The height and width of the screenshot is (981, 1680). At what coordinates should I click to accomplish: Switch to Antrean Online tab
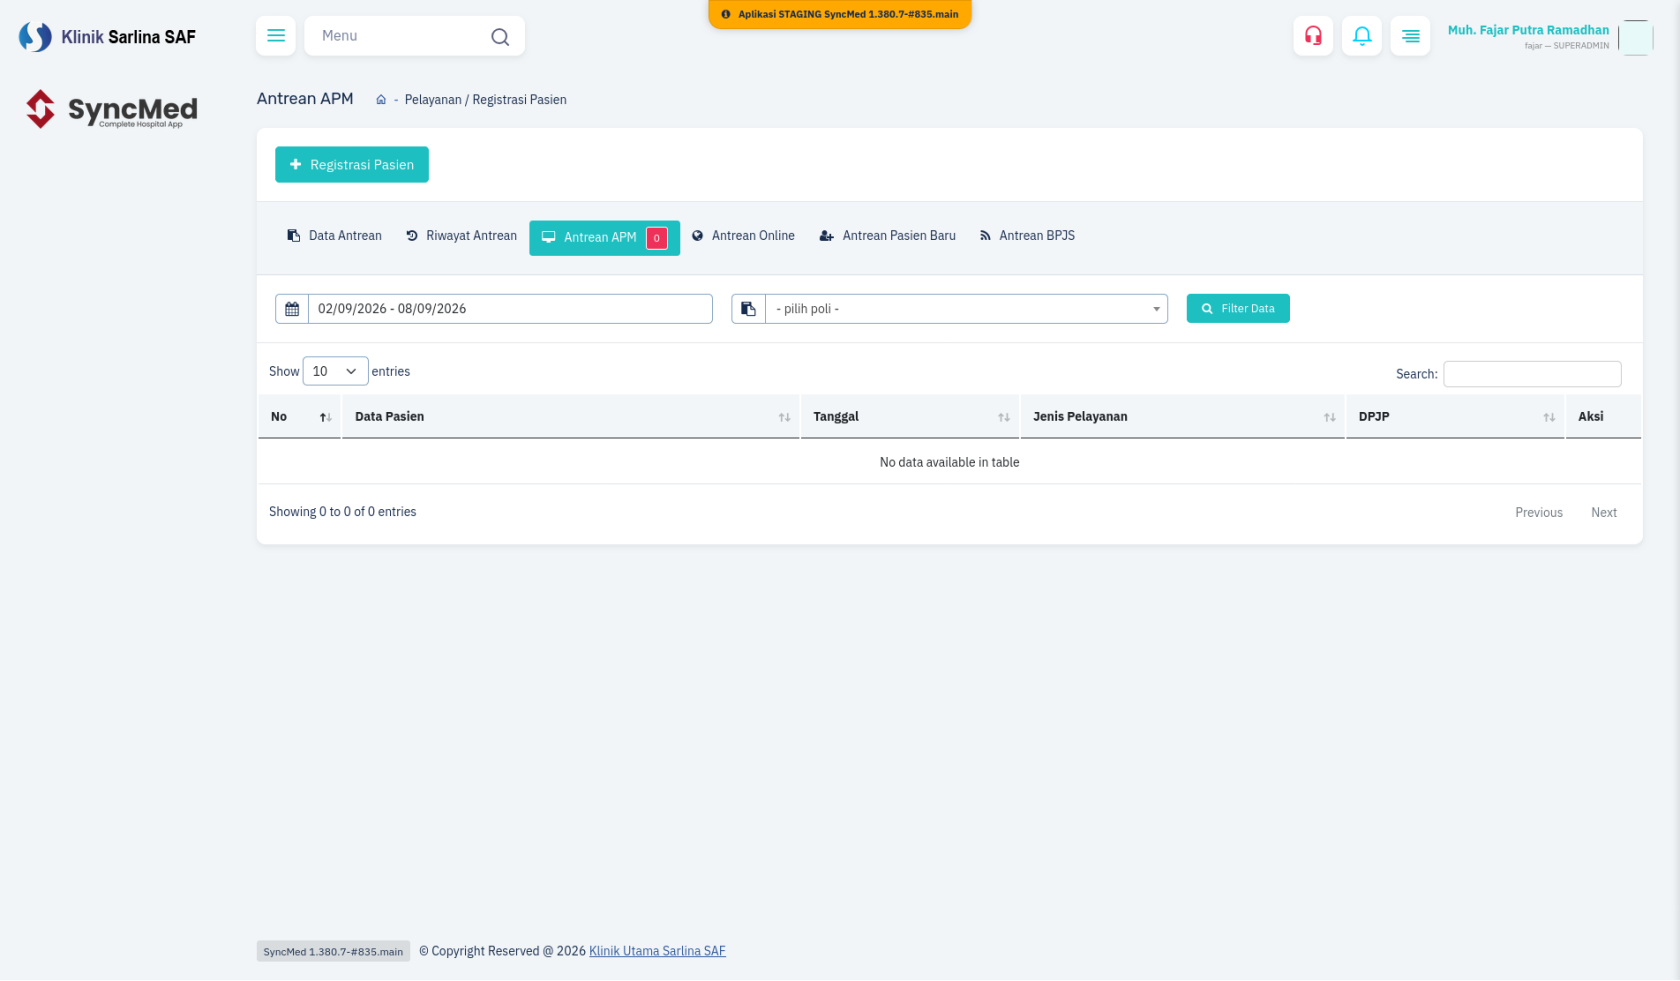[743, 236]
